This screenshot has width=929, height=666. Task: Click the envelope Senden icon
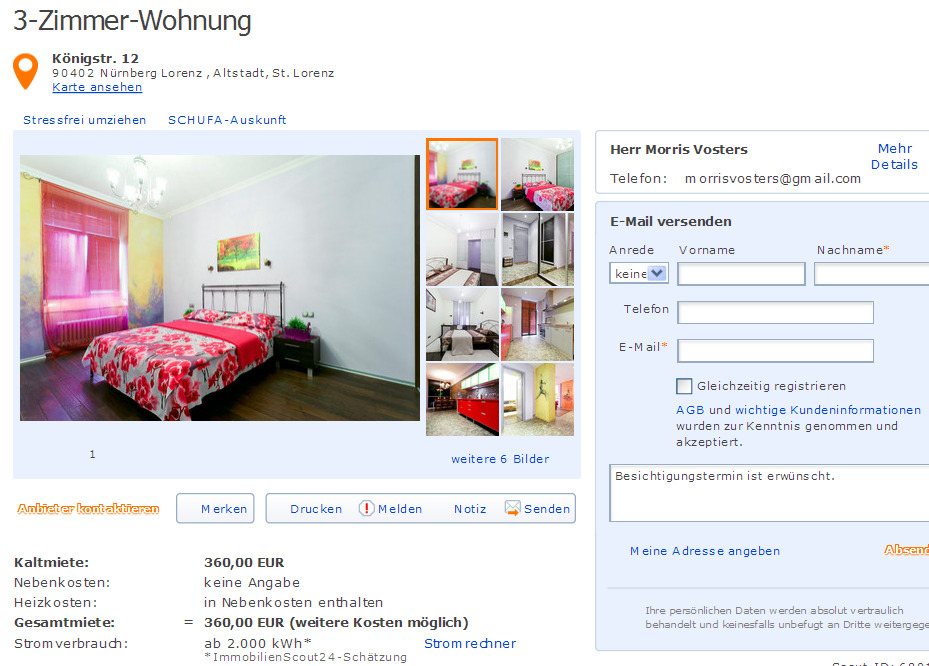[x=512, y=508]
